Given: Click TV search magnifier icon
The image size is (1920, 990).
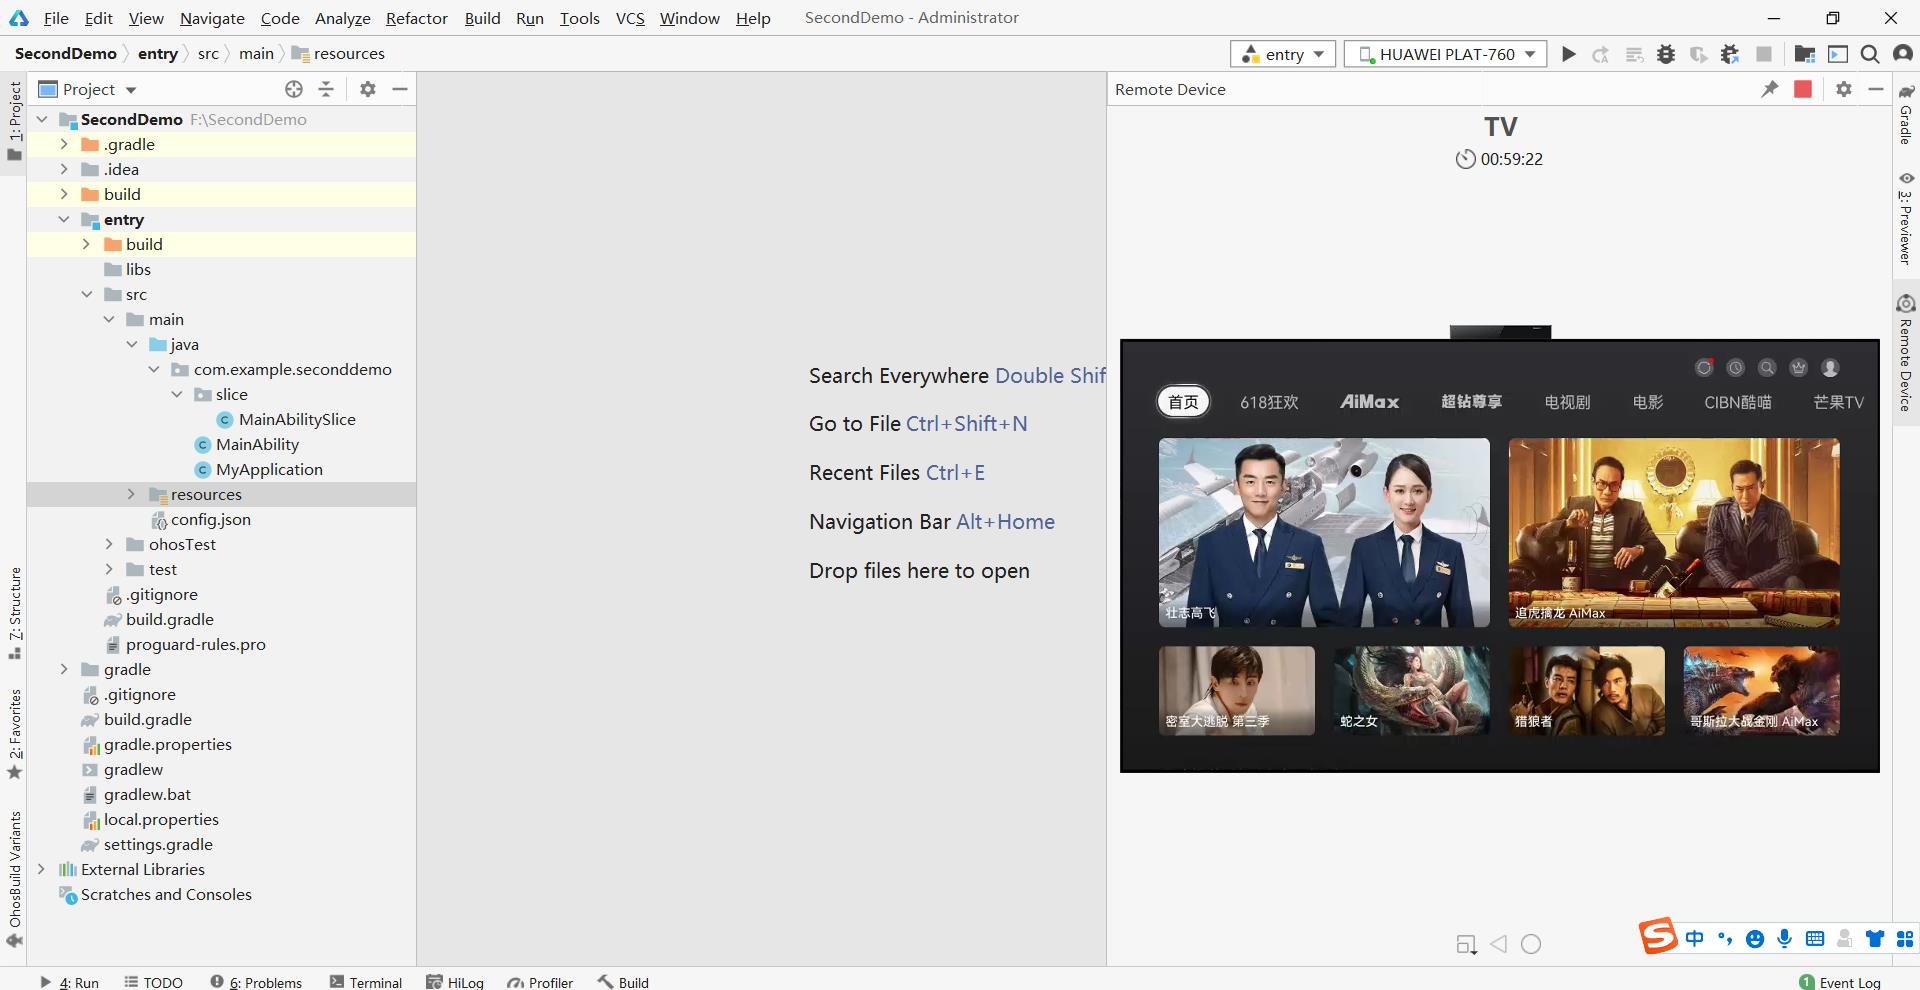Looking at the screenshot, I should pos(1767,368).
